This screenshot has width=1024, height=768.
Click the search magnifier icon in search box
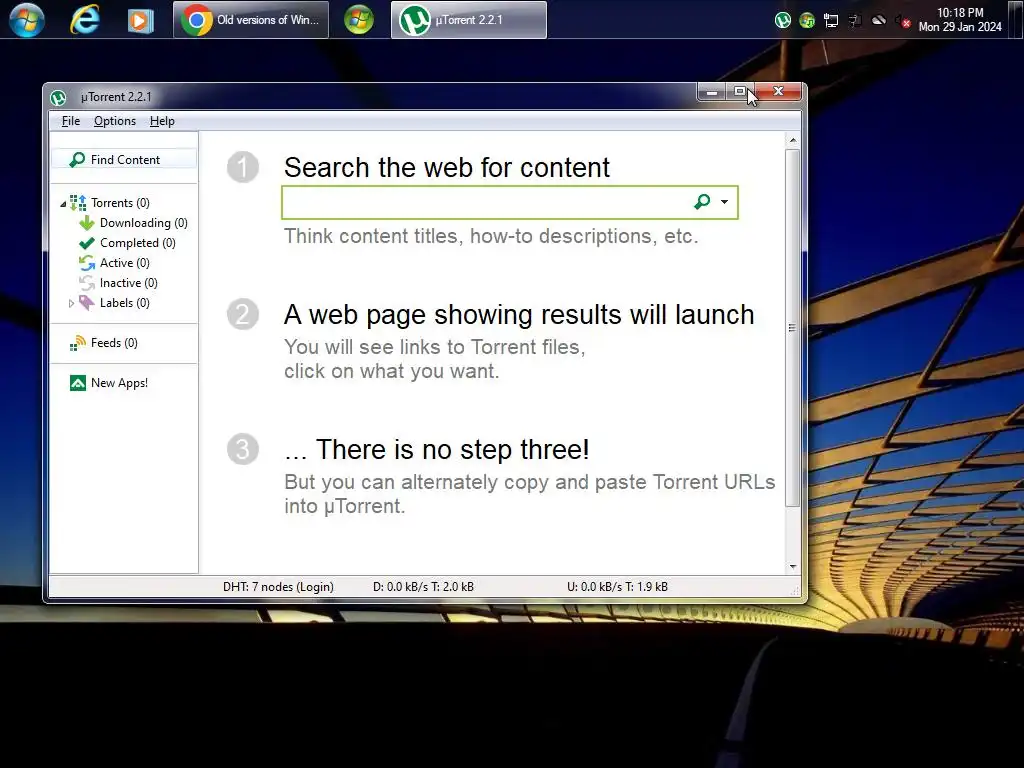[x=702, y=202]
